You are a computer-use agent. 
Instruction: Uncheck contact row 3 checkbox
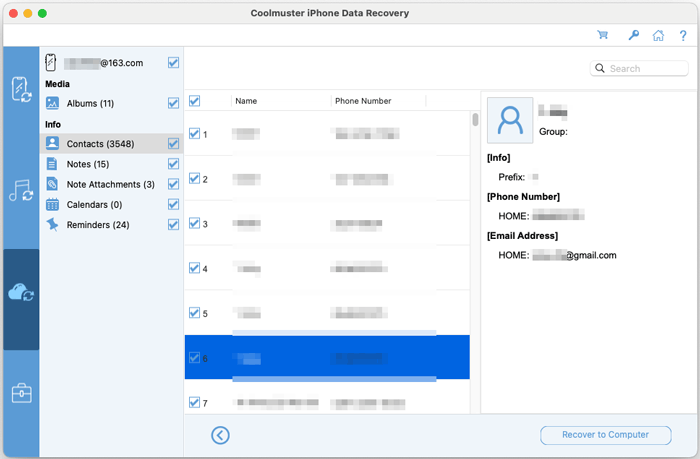tap(194, 223)
